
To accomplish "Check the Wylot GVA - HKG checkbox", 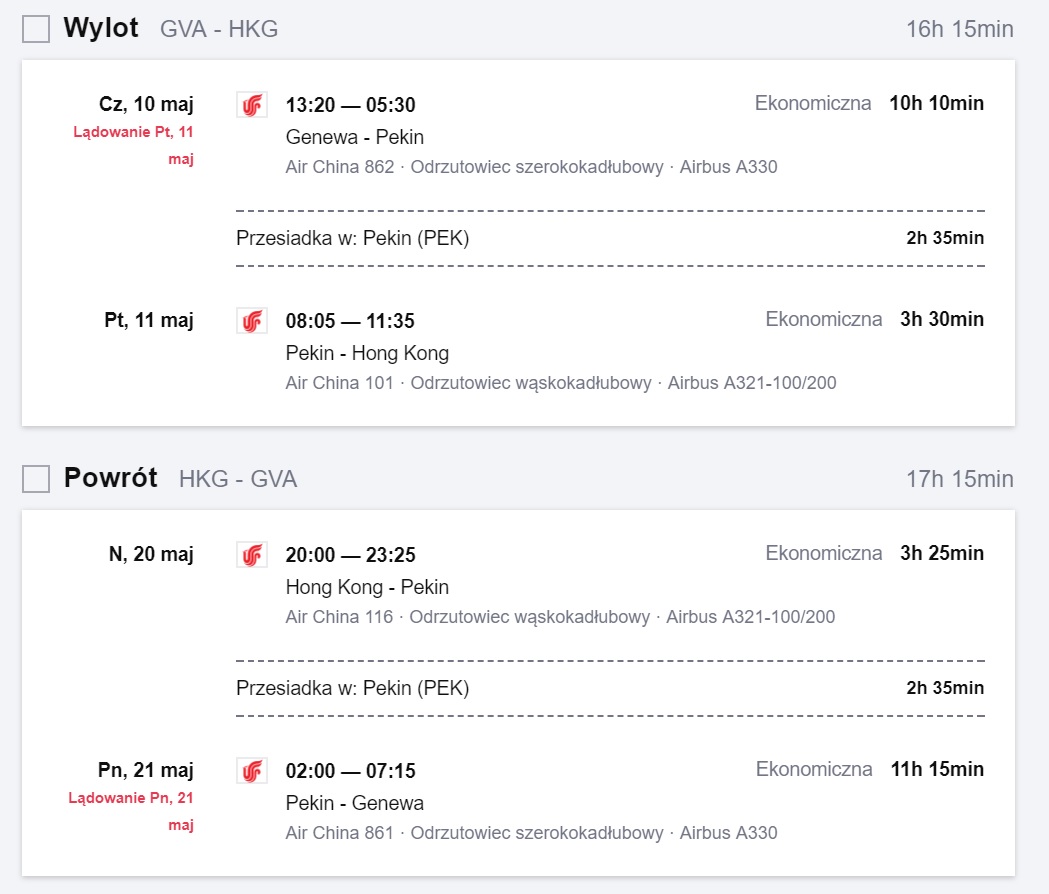I will pyautogui.click(x=36, y=29).
